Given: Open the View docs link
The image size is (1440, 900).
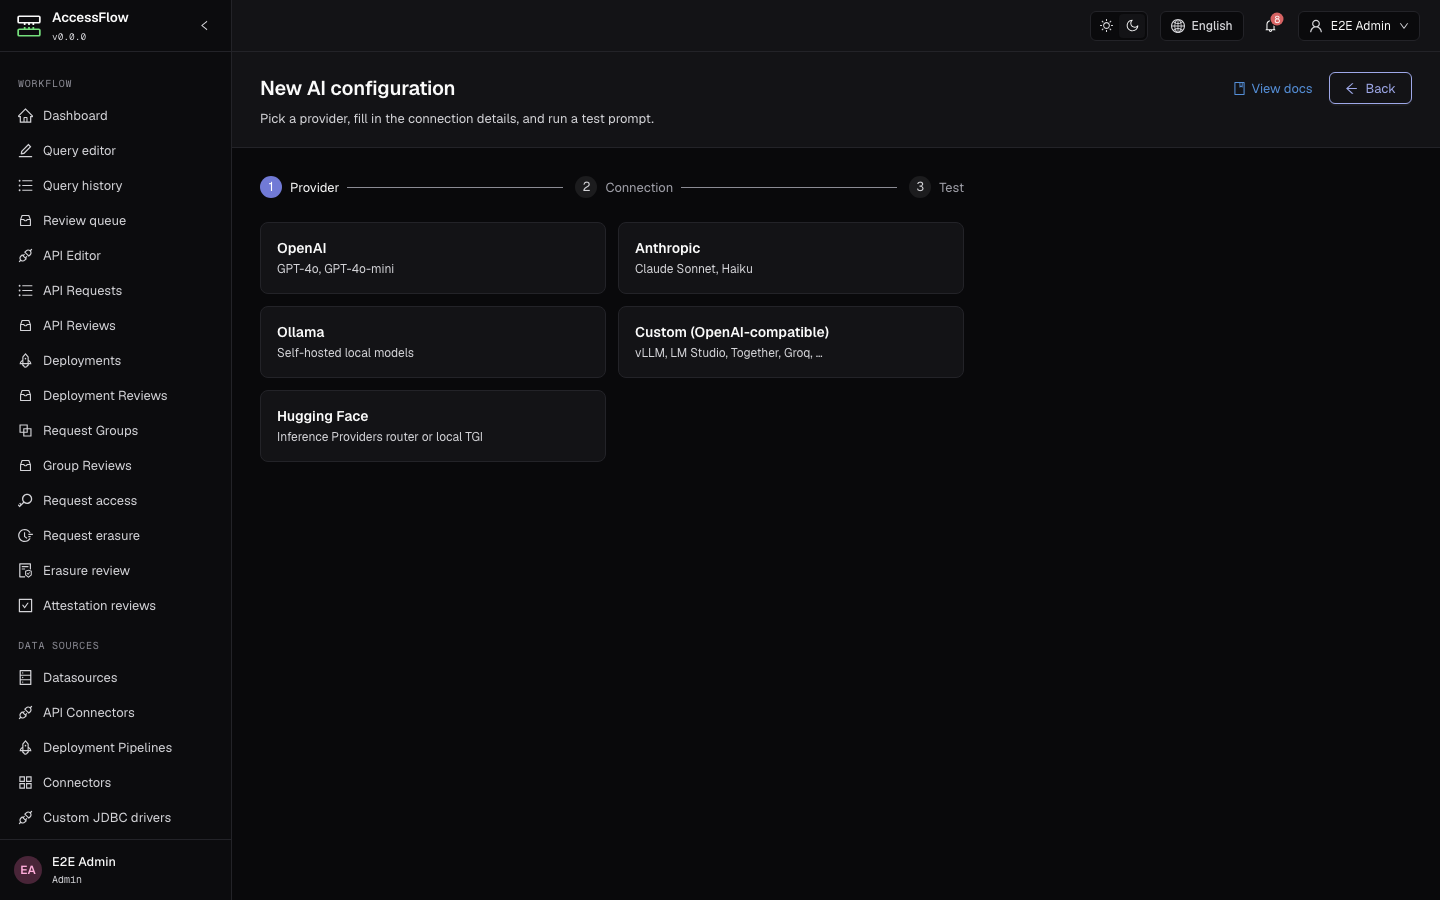Looking at the screenshot, I should tap(1273, 89).
